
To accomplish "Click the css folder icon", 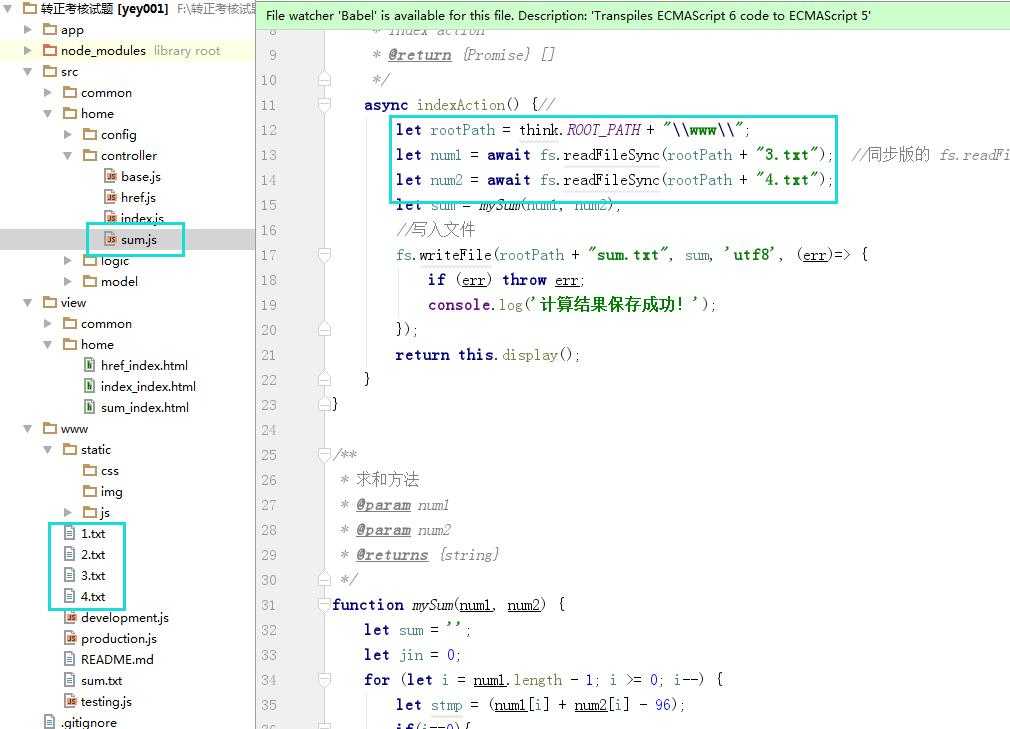I will [90, 470].
